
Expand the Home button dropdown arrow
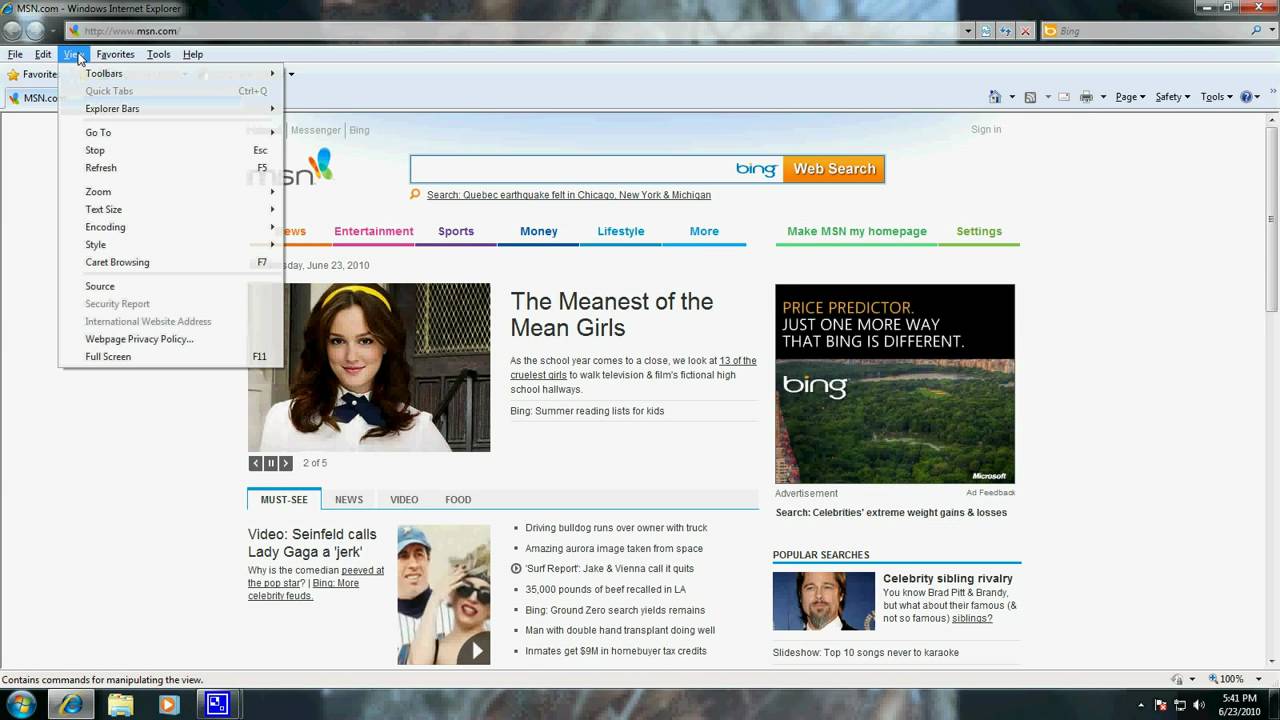click(x=1012, y=97)
